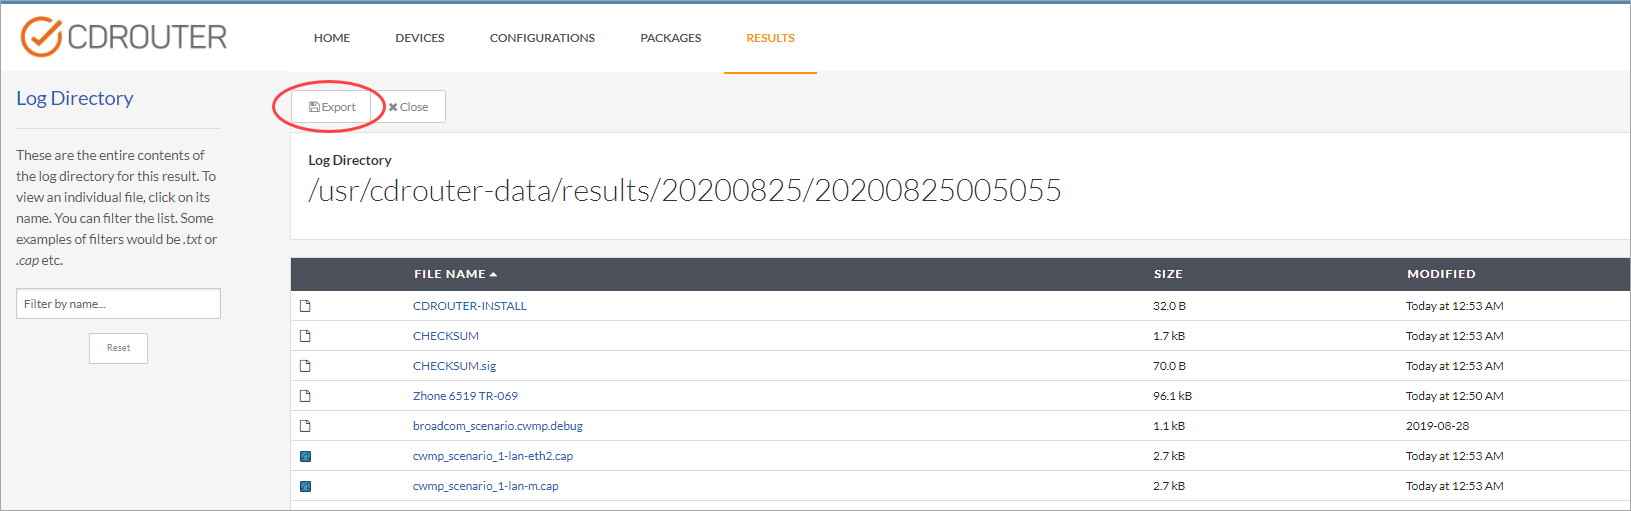The image size is (1631, 511).
Task: Click the 2019-08-28 modified date
Action: point(1437,426)
